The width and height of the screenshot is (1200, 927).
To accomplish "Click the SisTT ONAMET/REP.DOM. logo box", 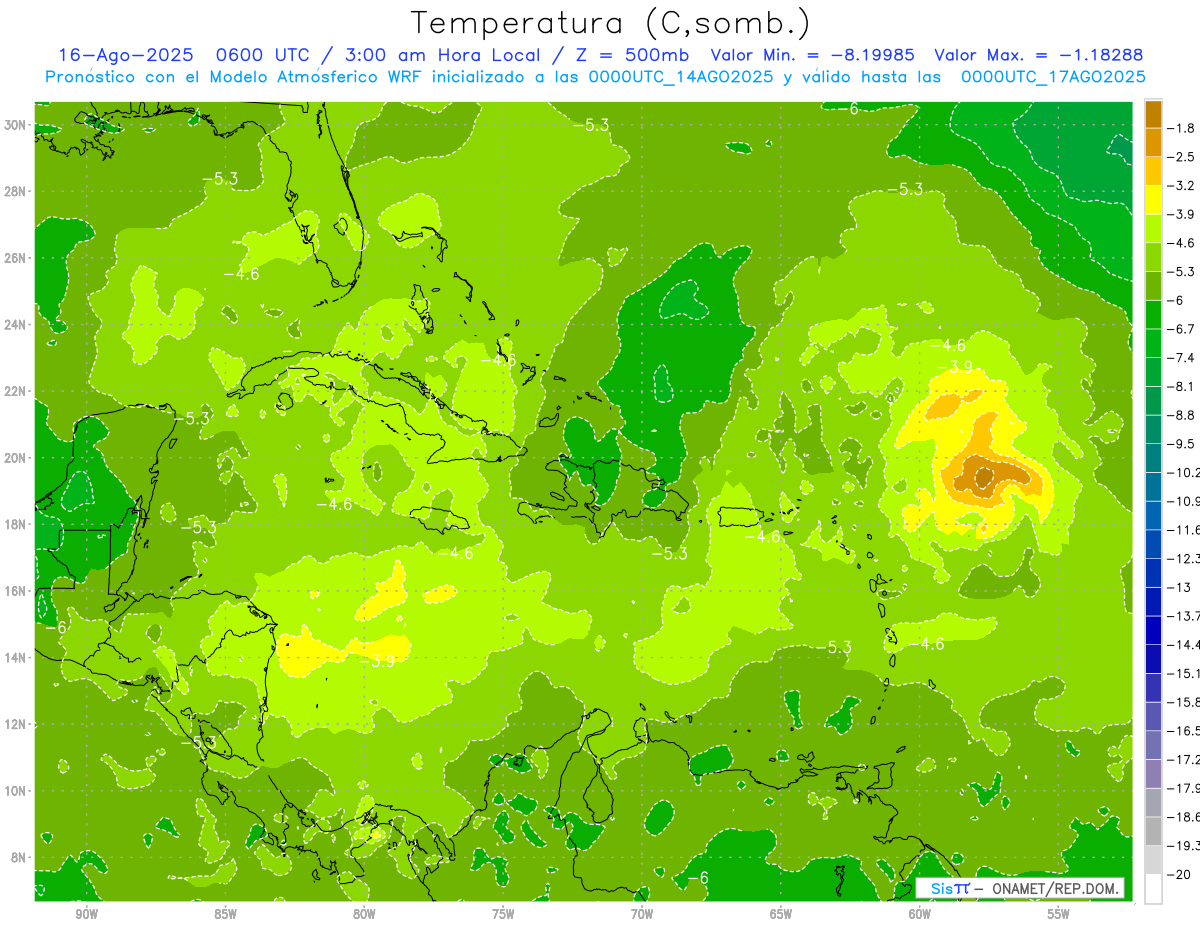I will [x=1020, y=888].
